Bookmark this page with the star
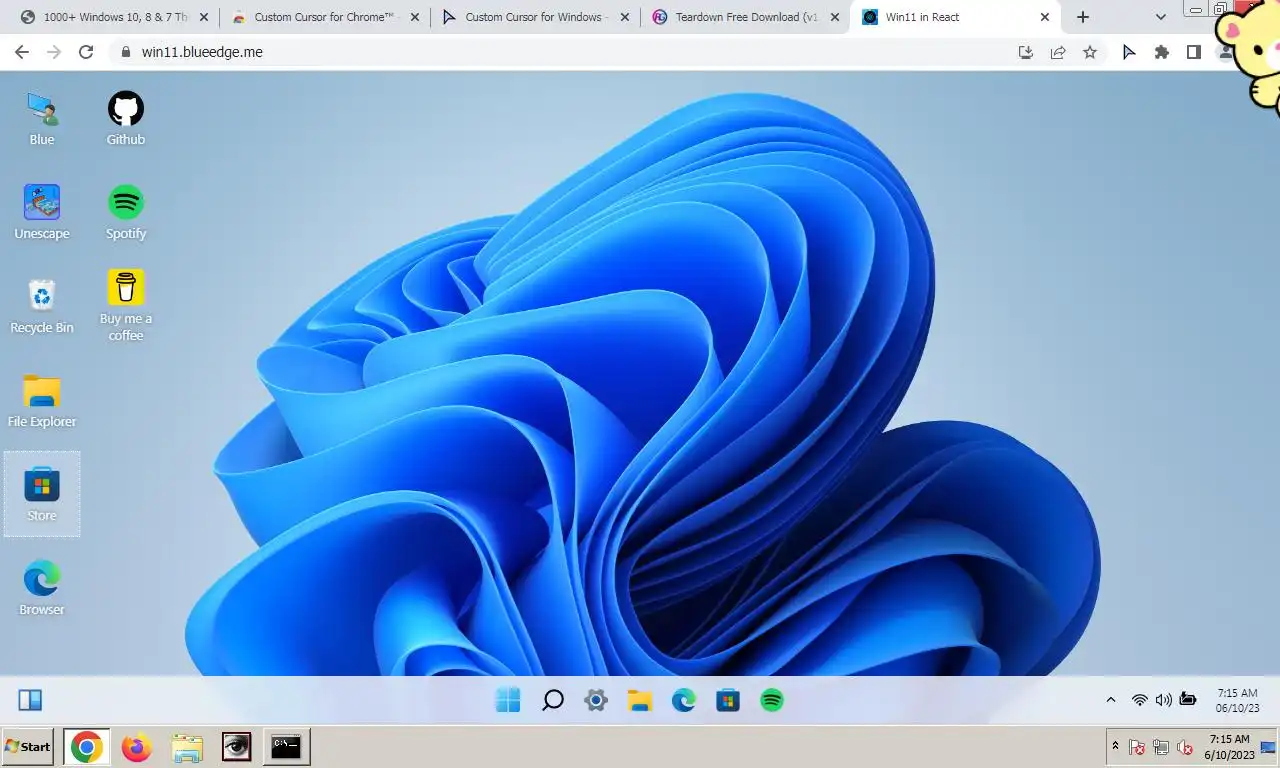 tap(1090, 52)
